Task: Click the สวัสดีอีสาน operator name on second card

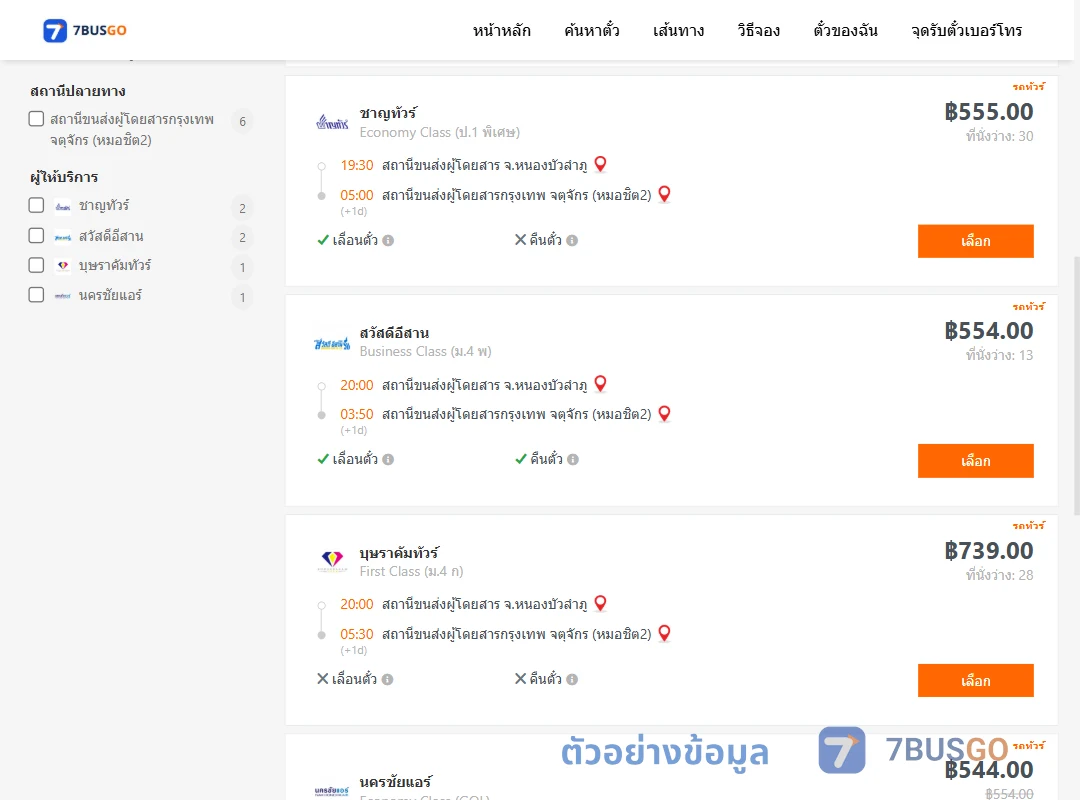Action: (x=394, y=332)
